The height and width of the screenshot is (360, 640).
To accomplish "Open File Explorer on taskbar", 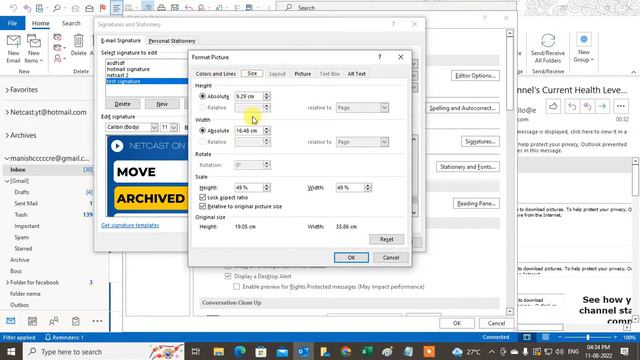I will [219, 351].
